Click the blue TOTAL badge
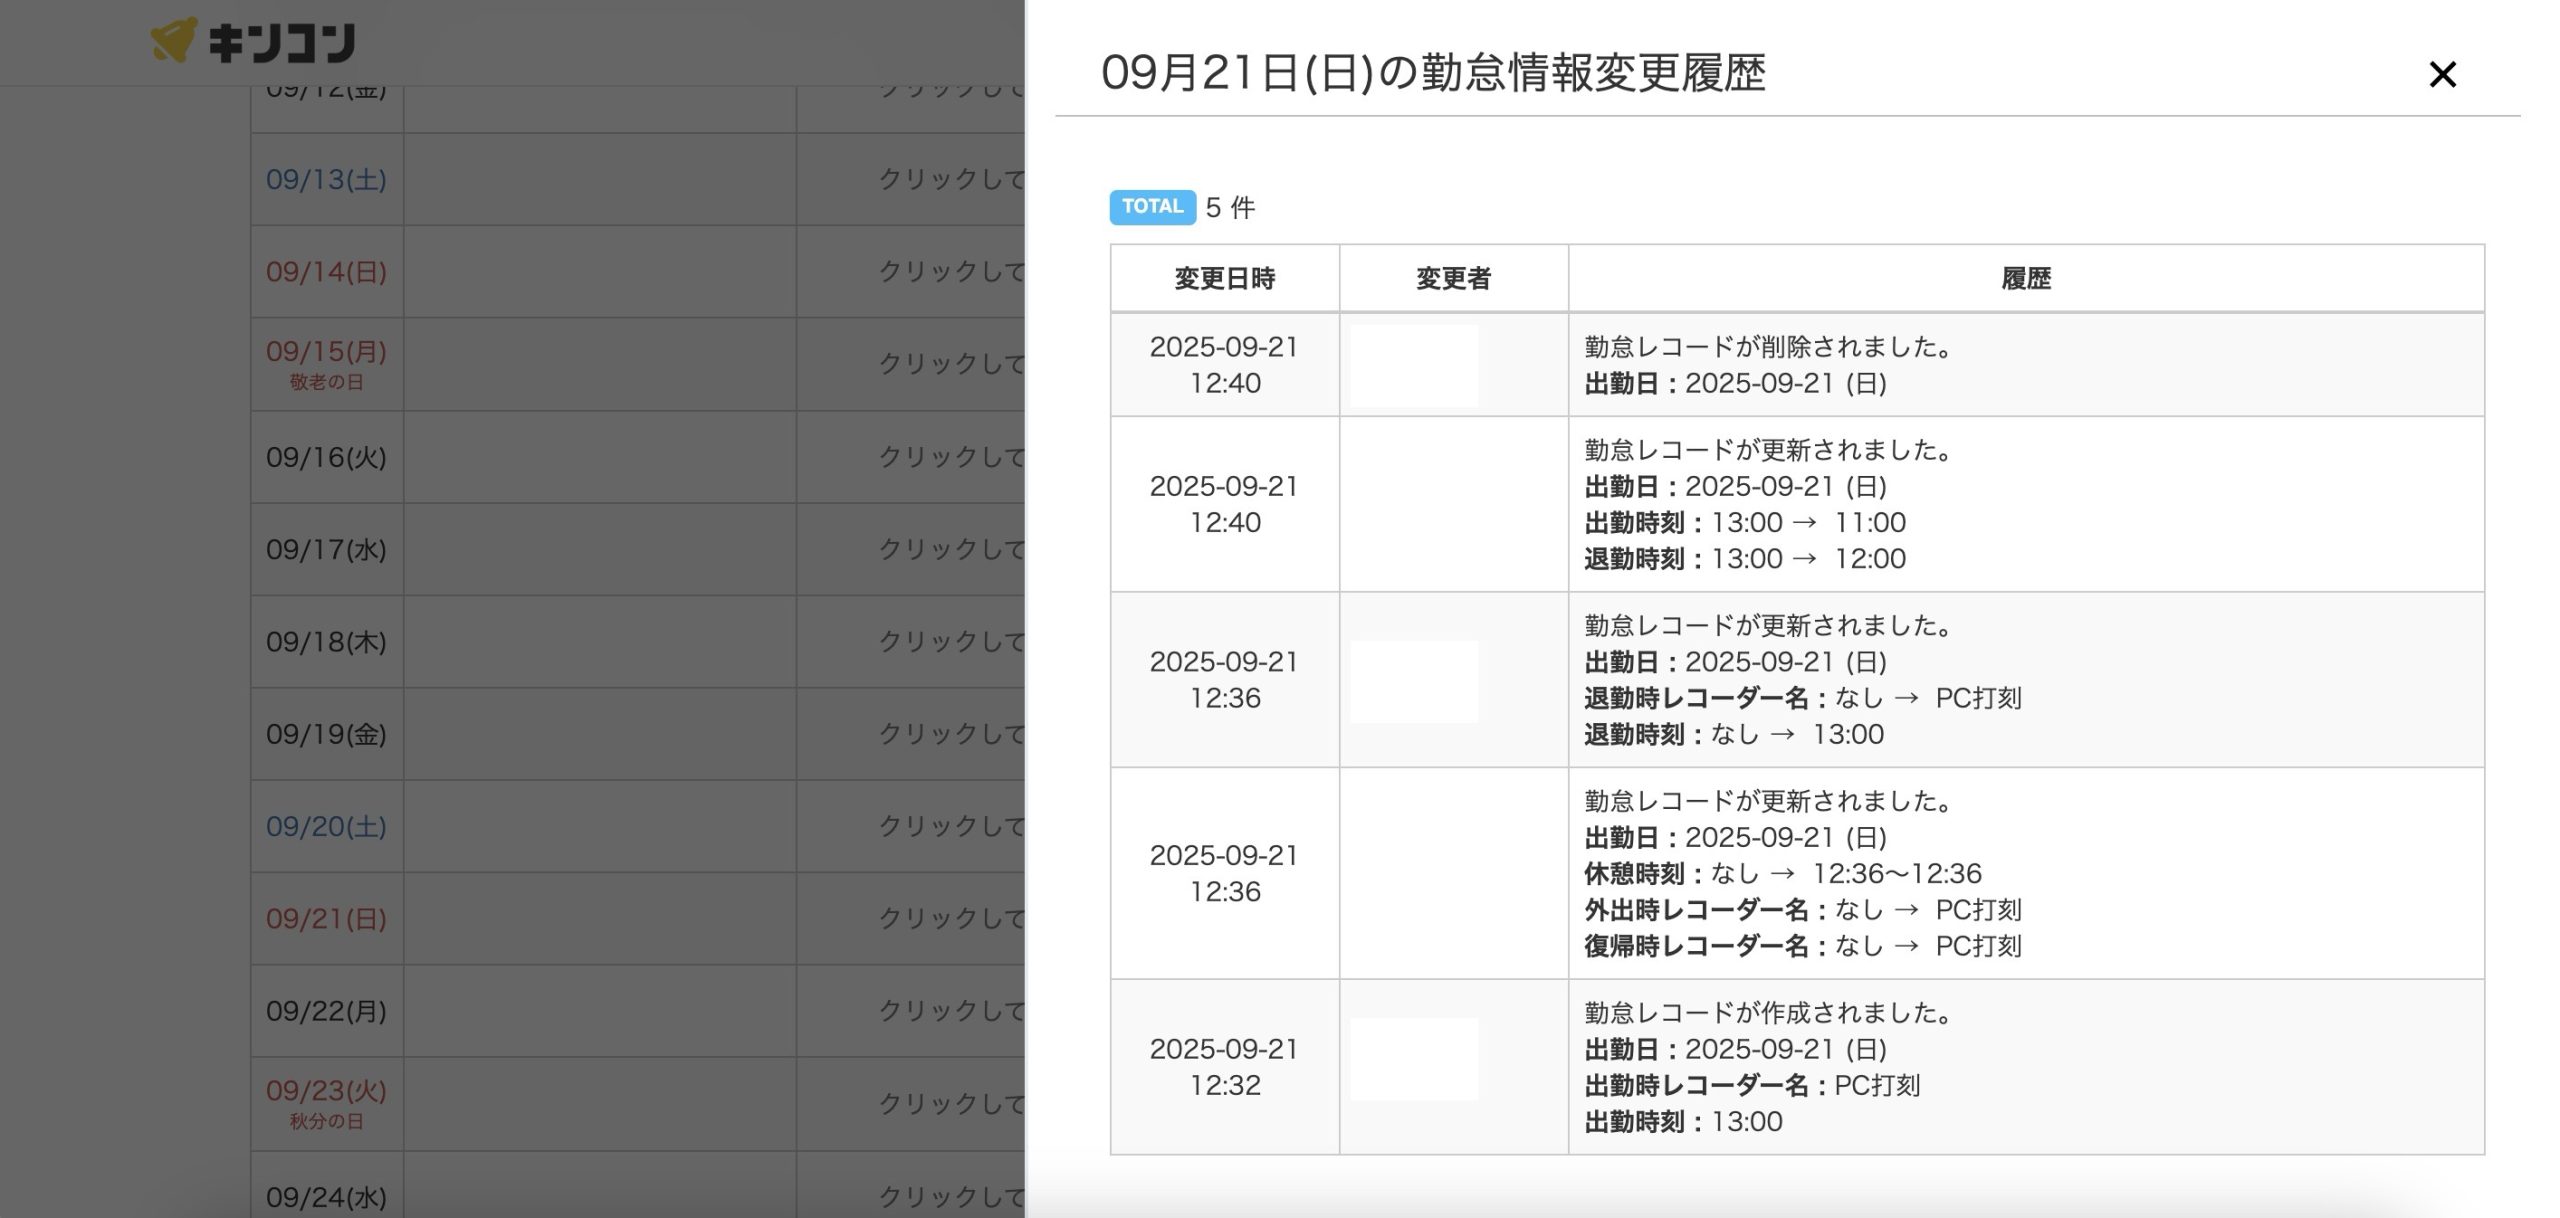2560x1218 pixels. (x=1152, y=207)
